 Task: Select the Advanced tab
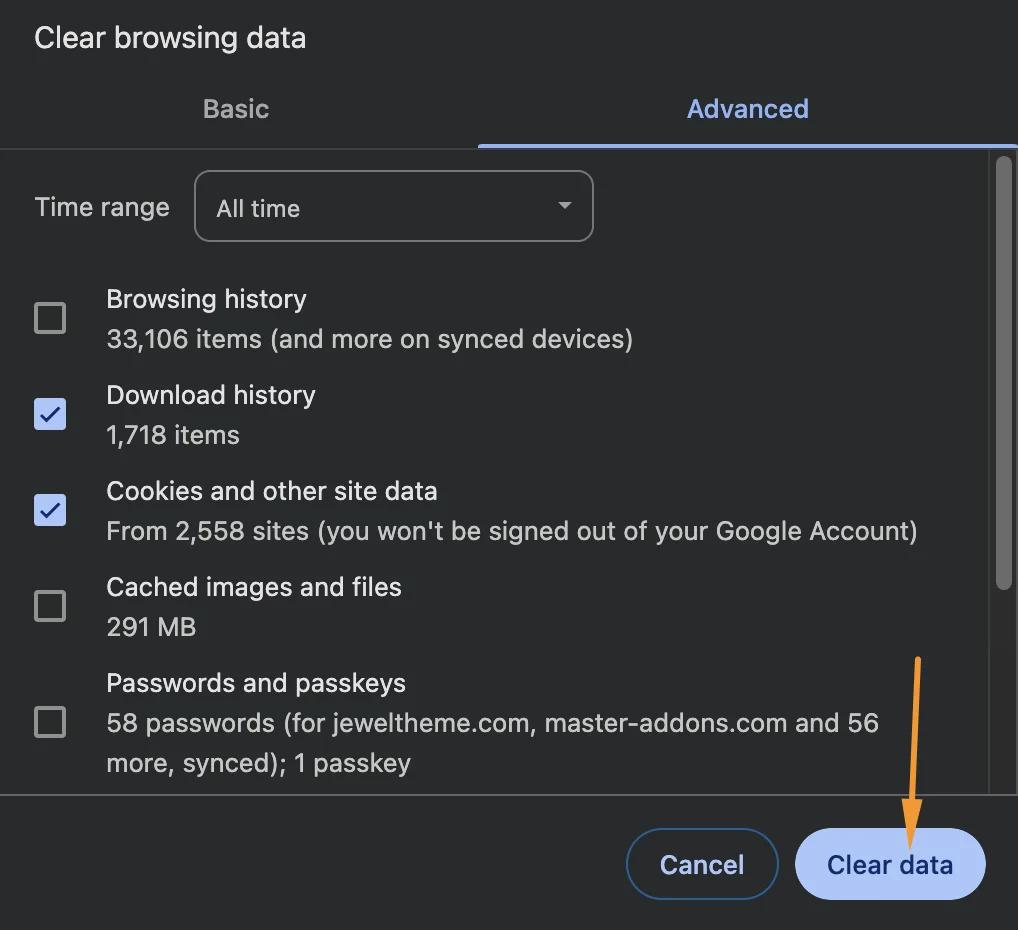click(747, 109)
